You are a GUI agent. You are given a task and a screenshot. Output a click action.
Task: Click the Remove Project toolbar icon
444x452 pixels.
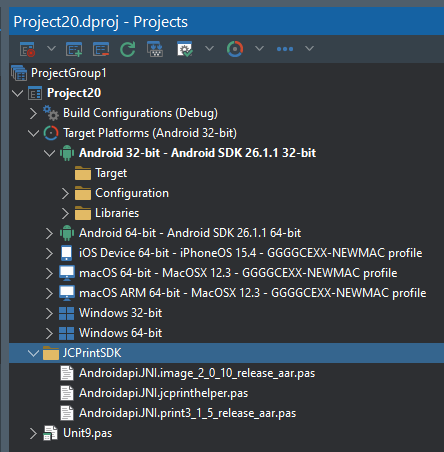tap(101, 49)
